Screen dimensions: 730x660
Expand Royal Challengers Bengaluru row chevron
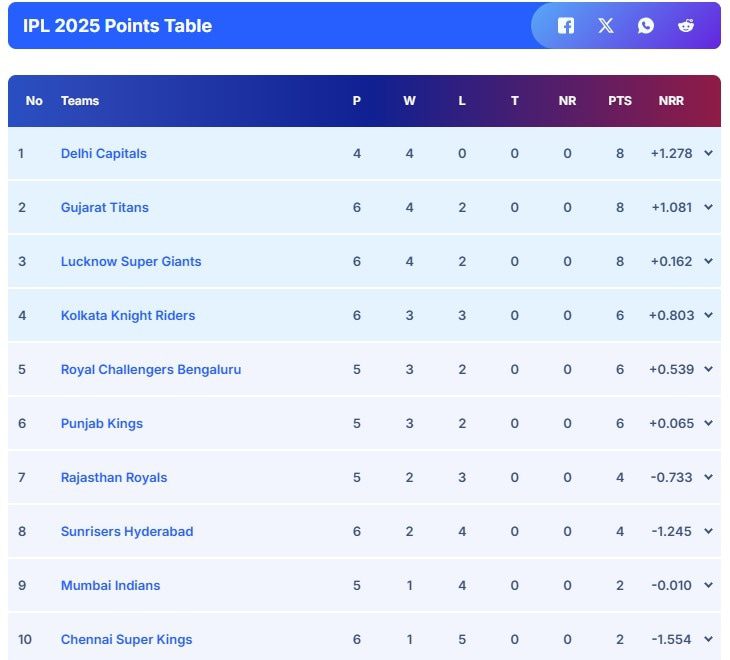point(708,369)
